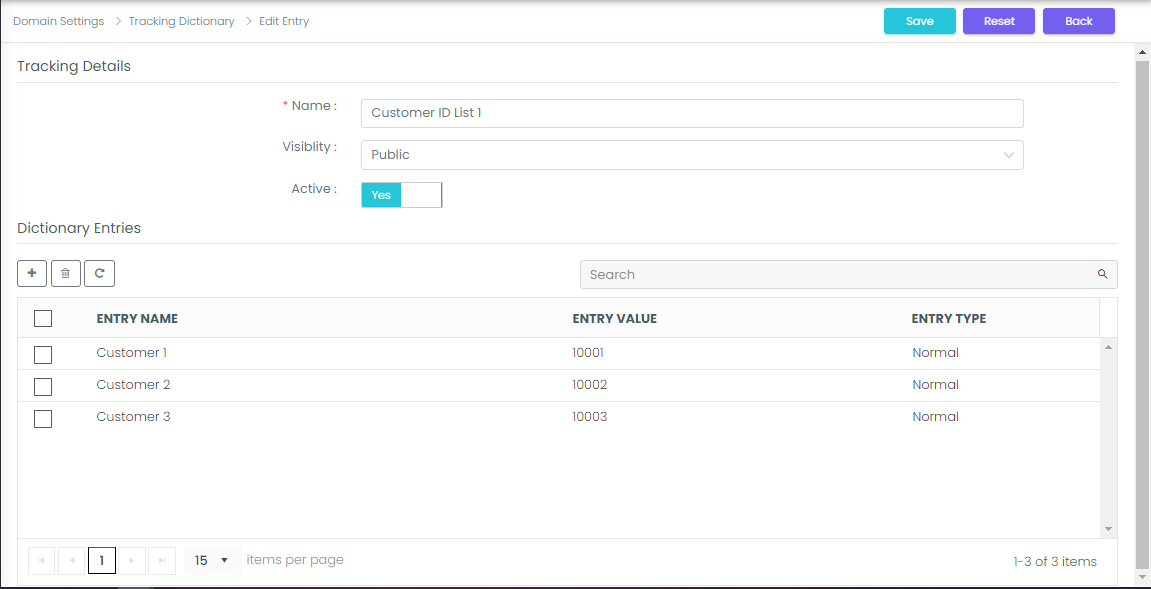Sort by ENTRY NAME column header
This screenshot has height=589, width=1151.
click(137, 319)
